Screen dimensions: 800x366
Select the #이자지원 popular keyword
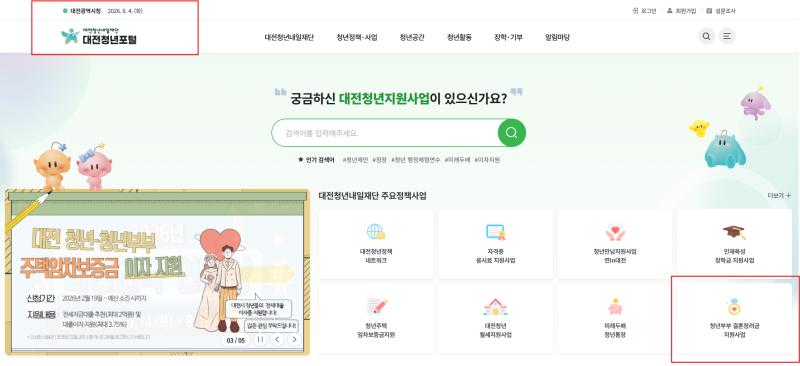[x=487, y=160]
